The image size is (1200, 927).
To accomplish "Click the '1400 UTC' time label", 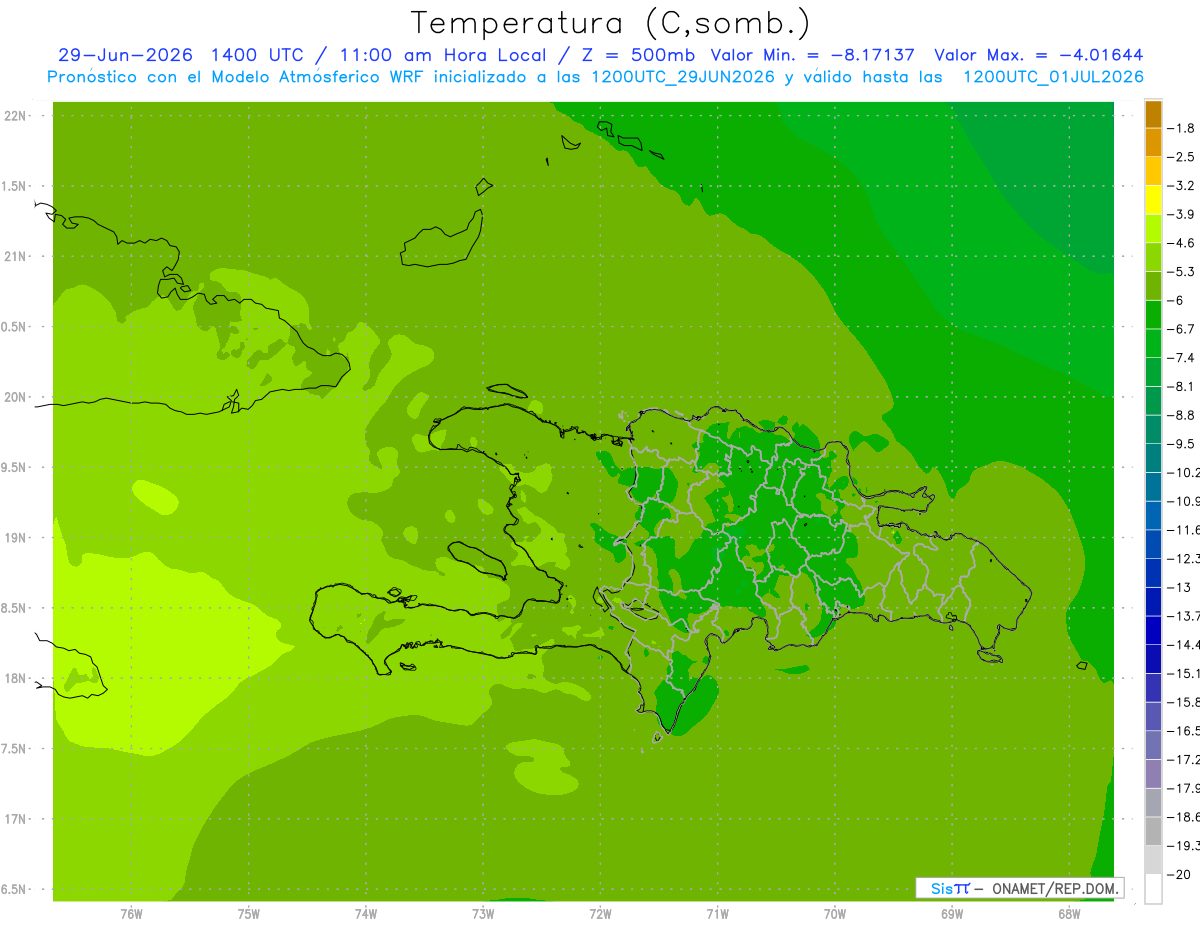I will pyautogui.click(x=257, y=55).
